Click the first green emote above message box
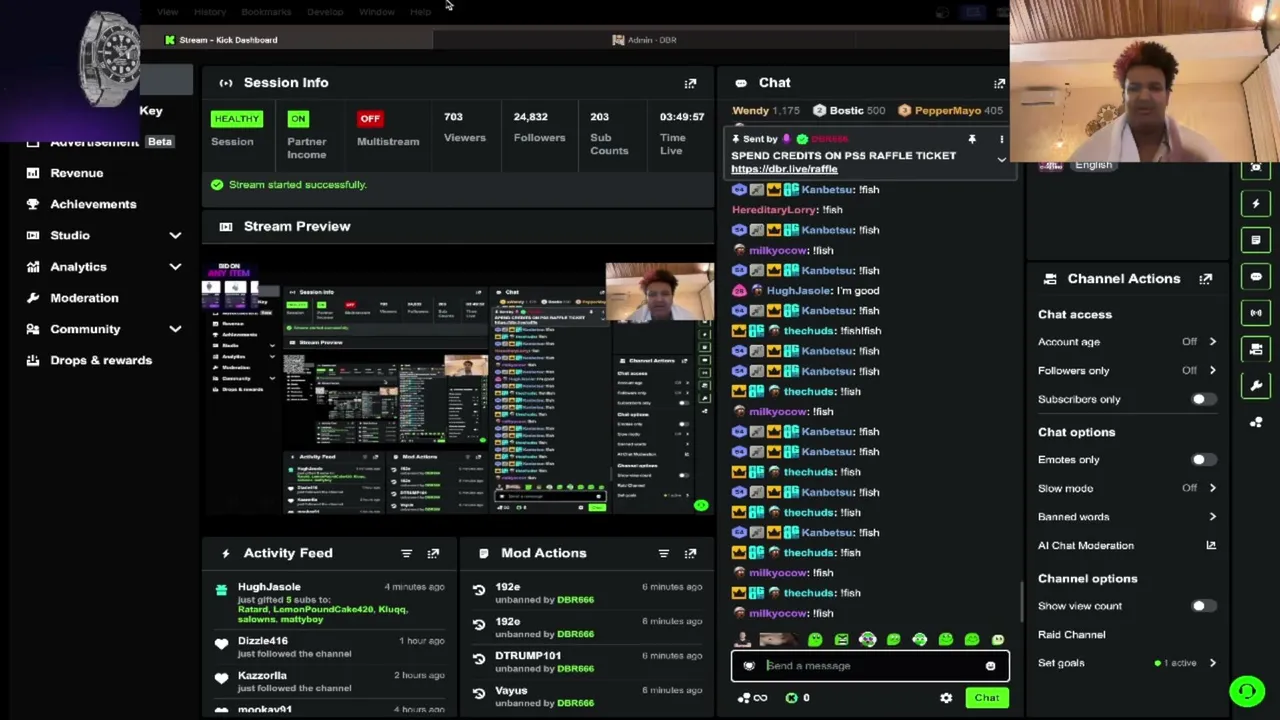The height and width of the screenshot is (720, 1280). coord(815,640)
